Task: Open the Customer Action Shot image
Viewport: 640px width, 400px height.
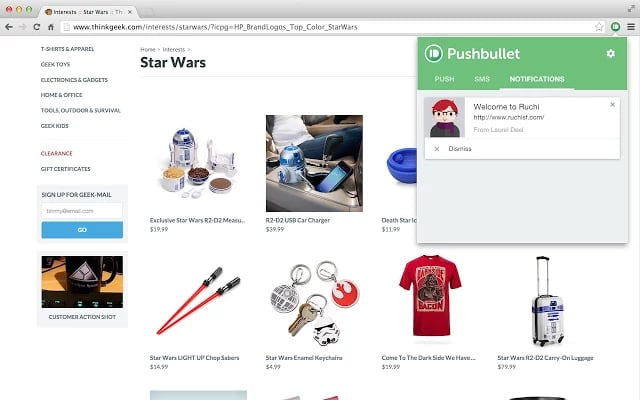Action: click(x=82, y=282)
